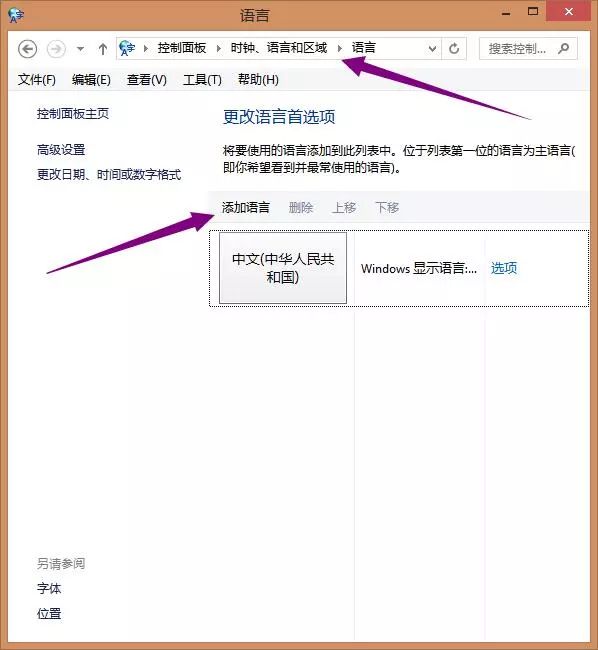Click the Forward navigation arrow

click(x=56, y=49)
